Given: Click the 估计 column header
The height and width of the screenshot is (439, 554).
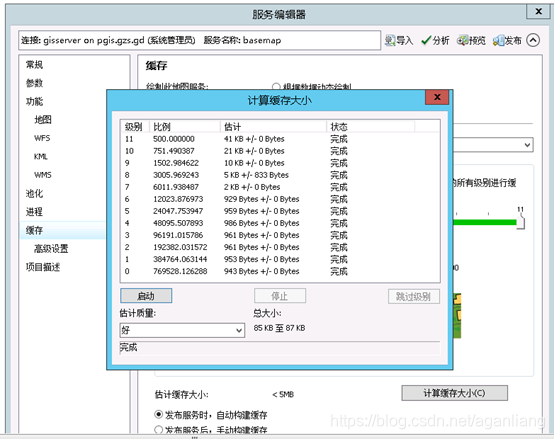Looking at the screenshot, I should [273, 126].
